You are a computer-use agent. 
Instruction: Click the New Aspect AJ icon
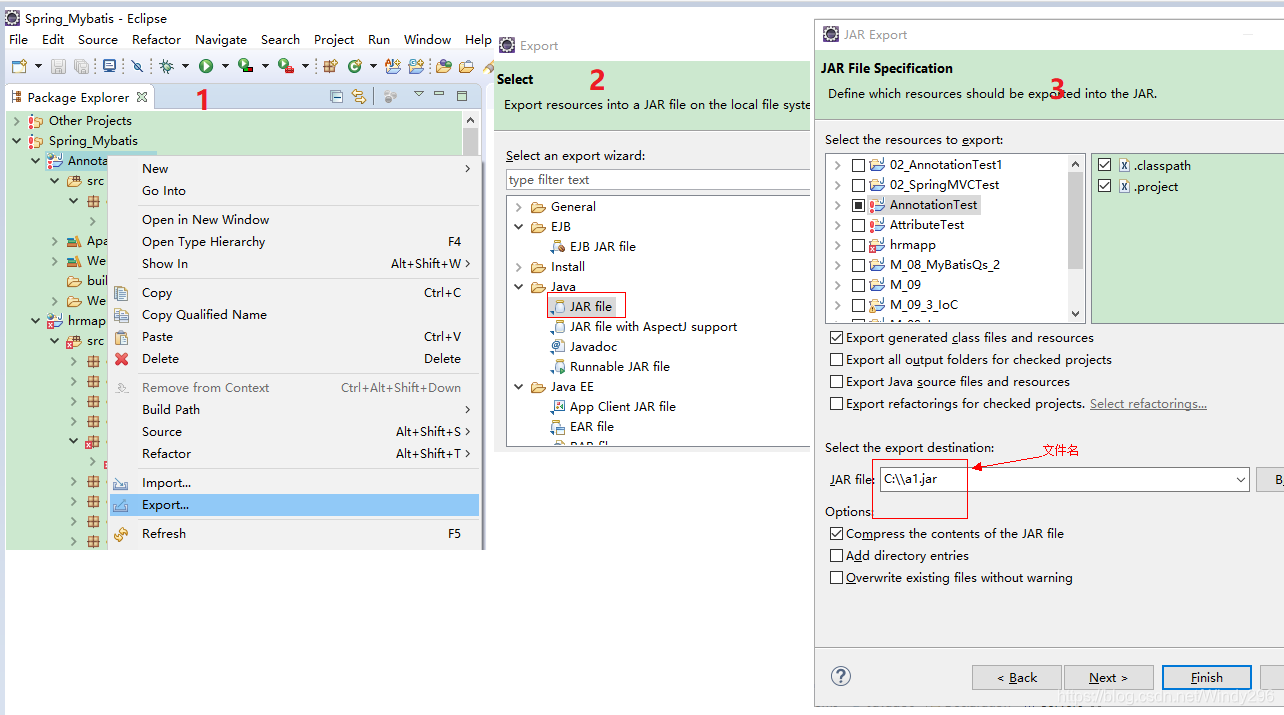[x=393, y=66]
